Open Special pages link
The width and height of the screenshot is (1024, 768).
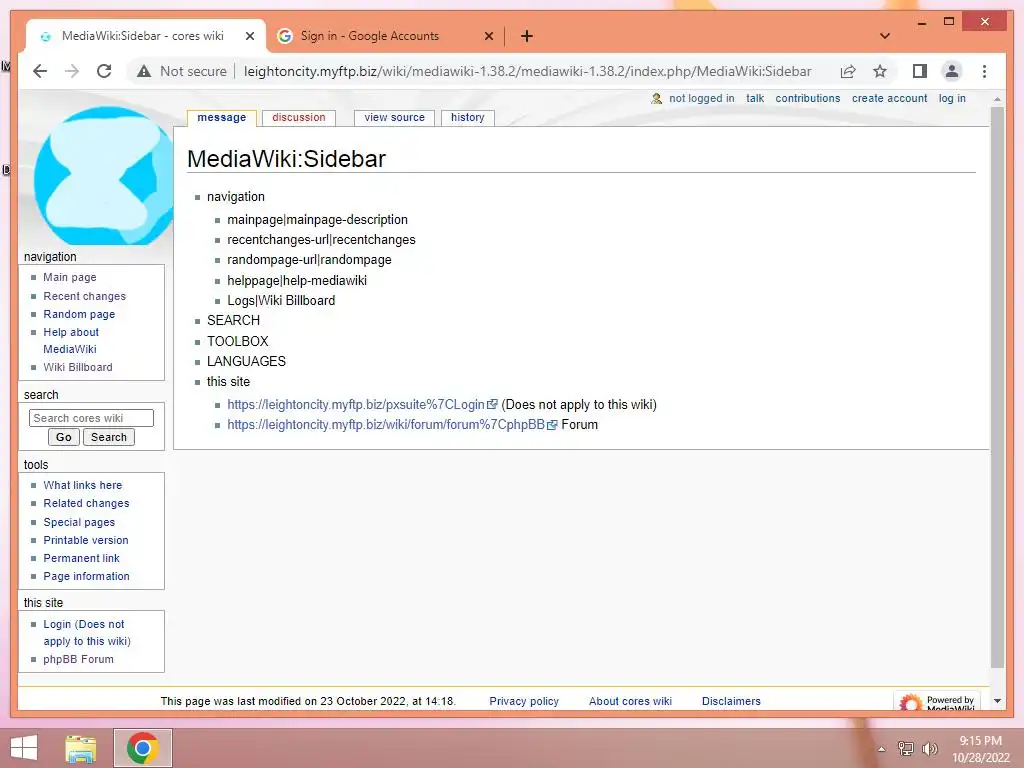click(79, 522)
